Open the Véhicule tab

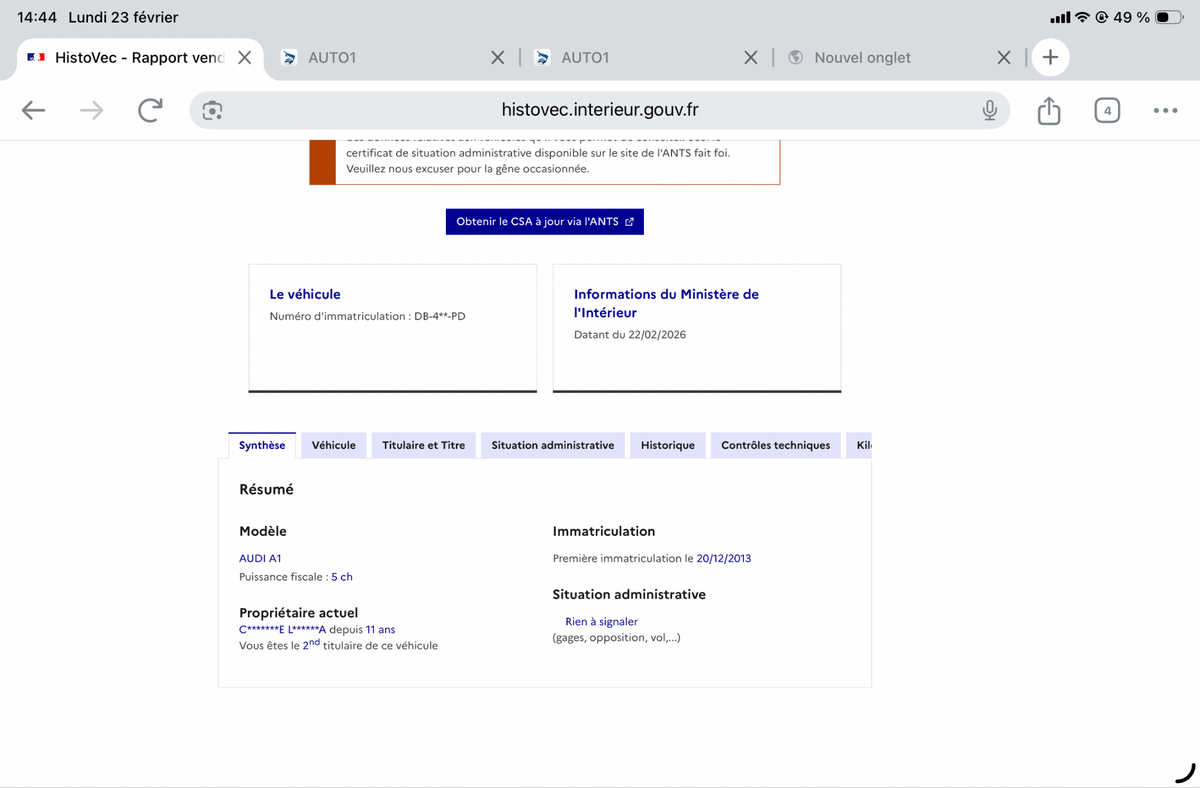[333, 445]
